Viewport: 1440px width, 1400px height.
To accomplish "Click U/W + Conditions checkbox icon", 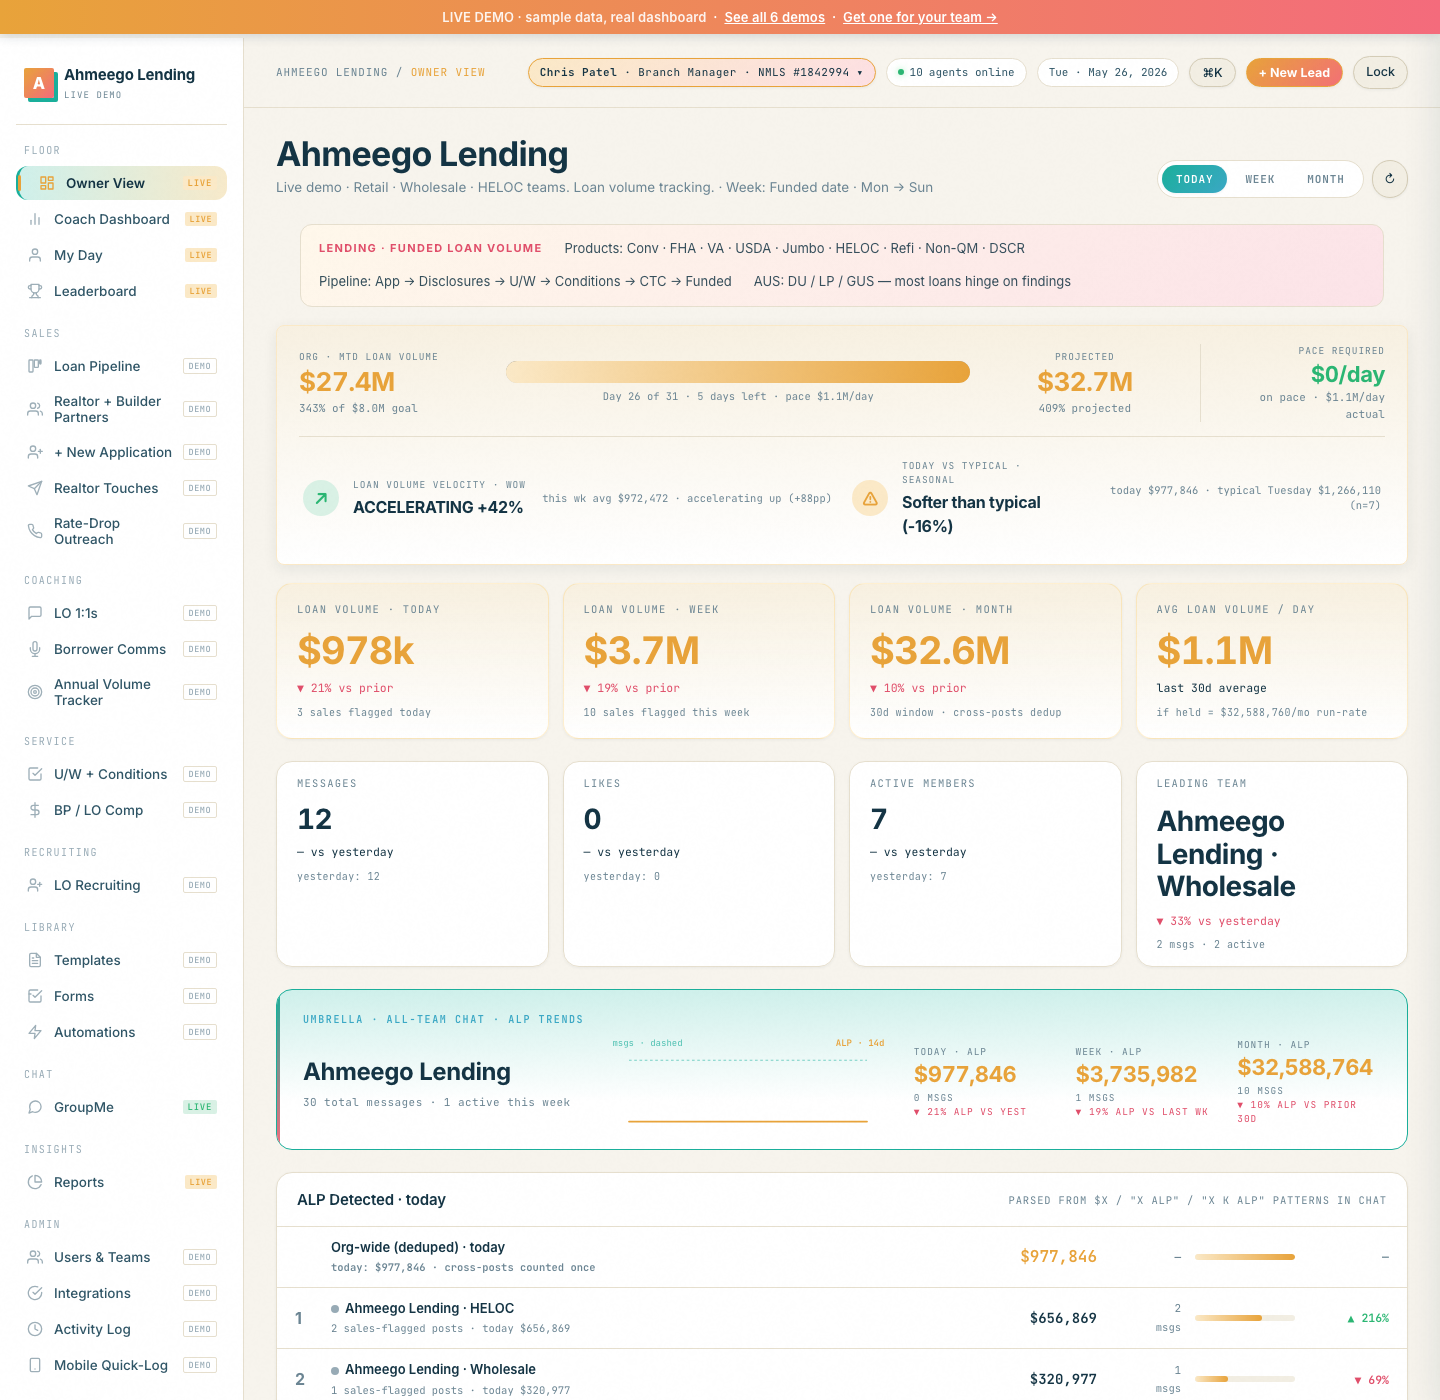I will [x=35, y=774].
